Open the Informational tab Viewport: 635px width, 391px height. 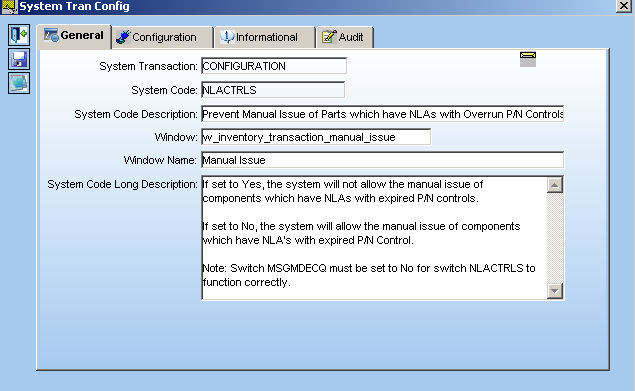point(264,37)
